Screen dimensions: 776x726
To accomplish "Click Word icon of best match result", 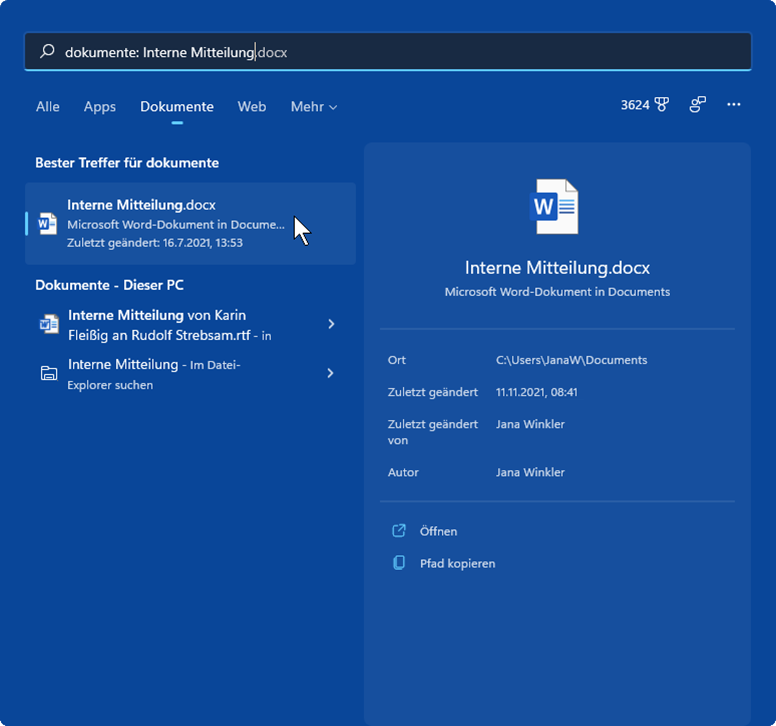I will (47, 223).
